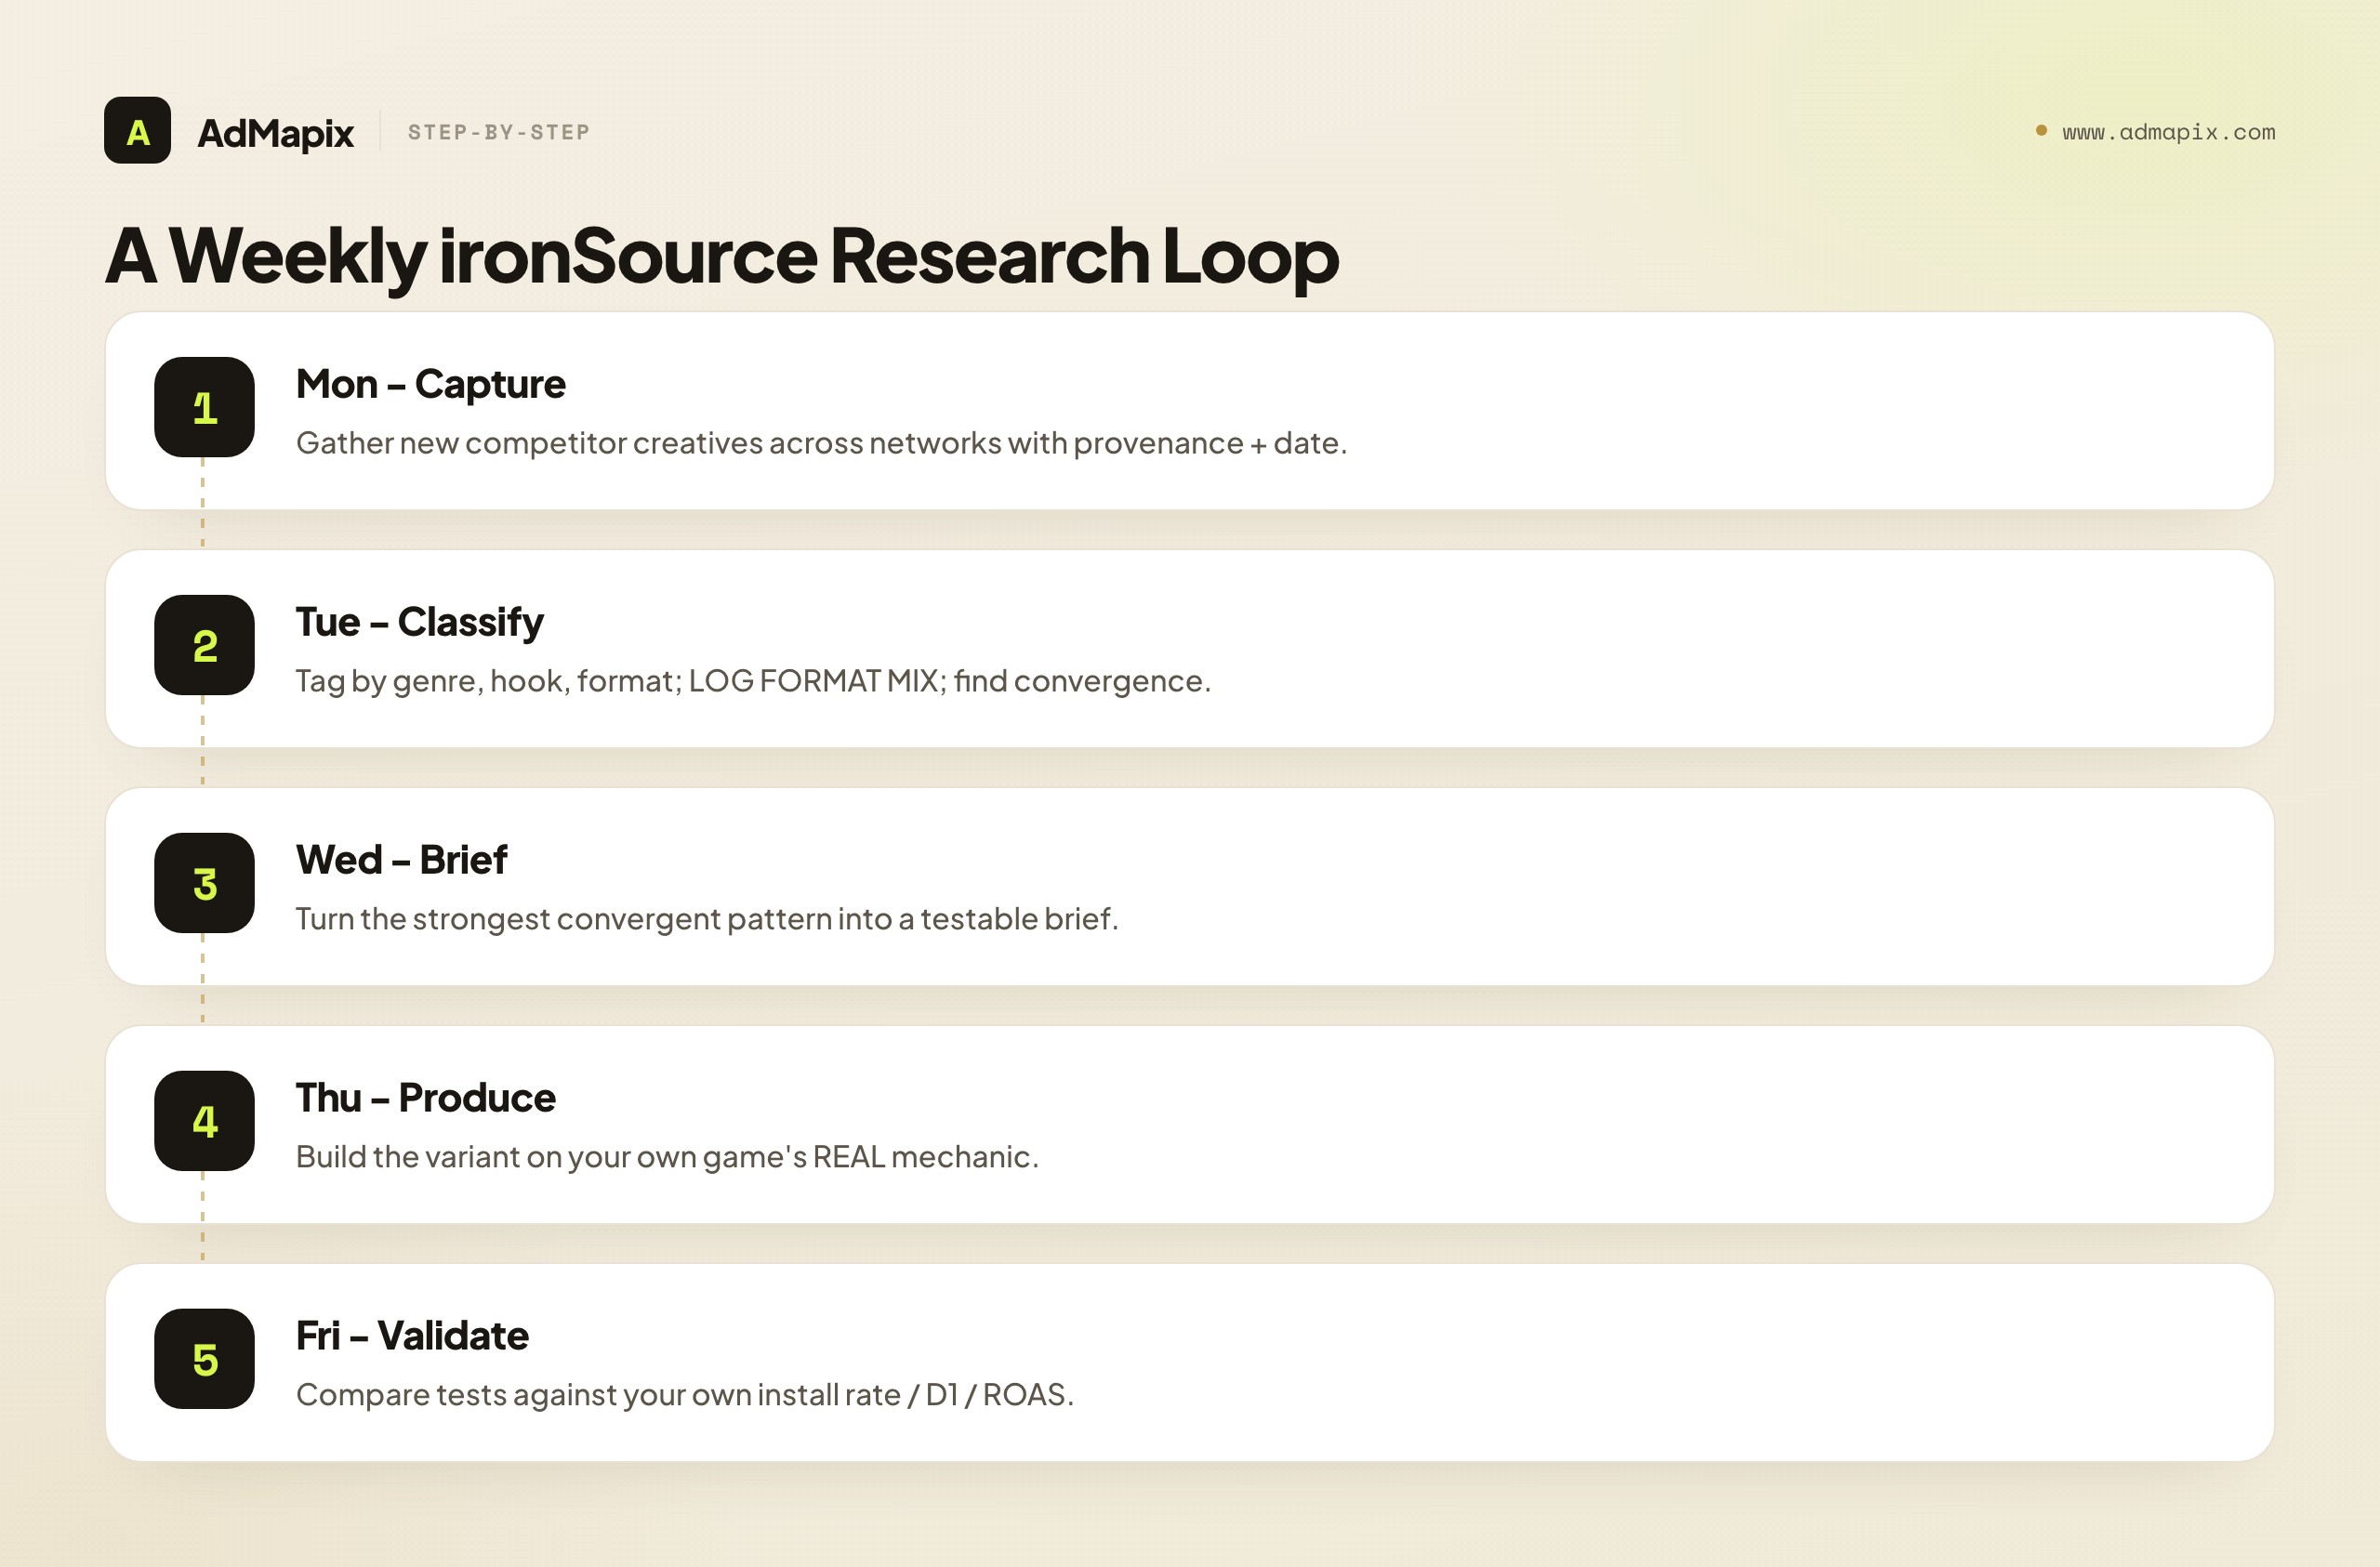Click the STEP-BY-STEP label
2380x1567 pixels.
[x=499, y=132]
